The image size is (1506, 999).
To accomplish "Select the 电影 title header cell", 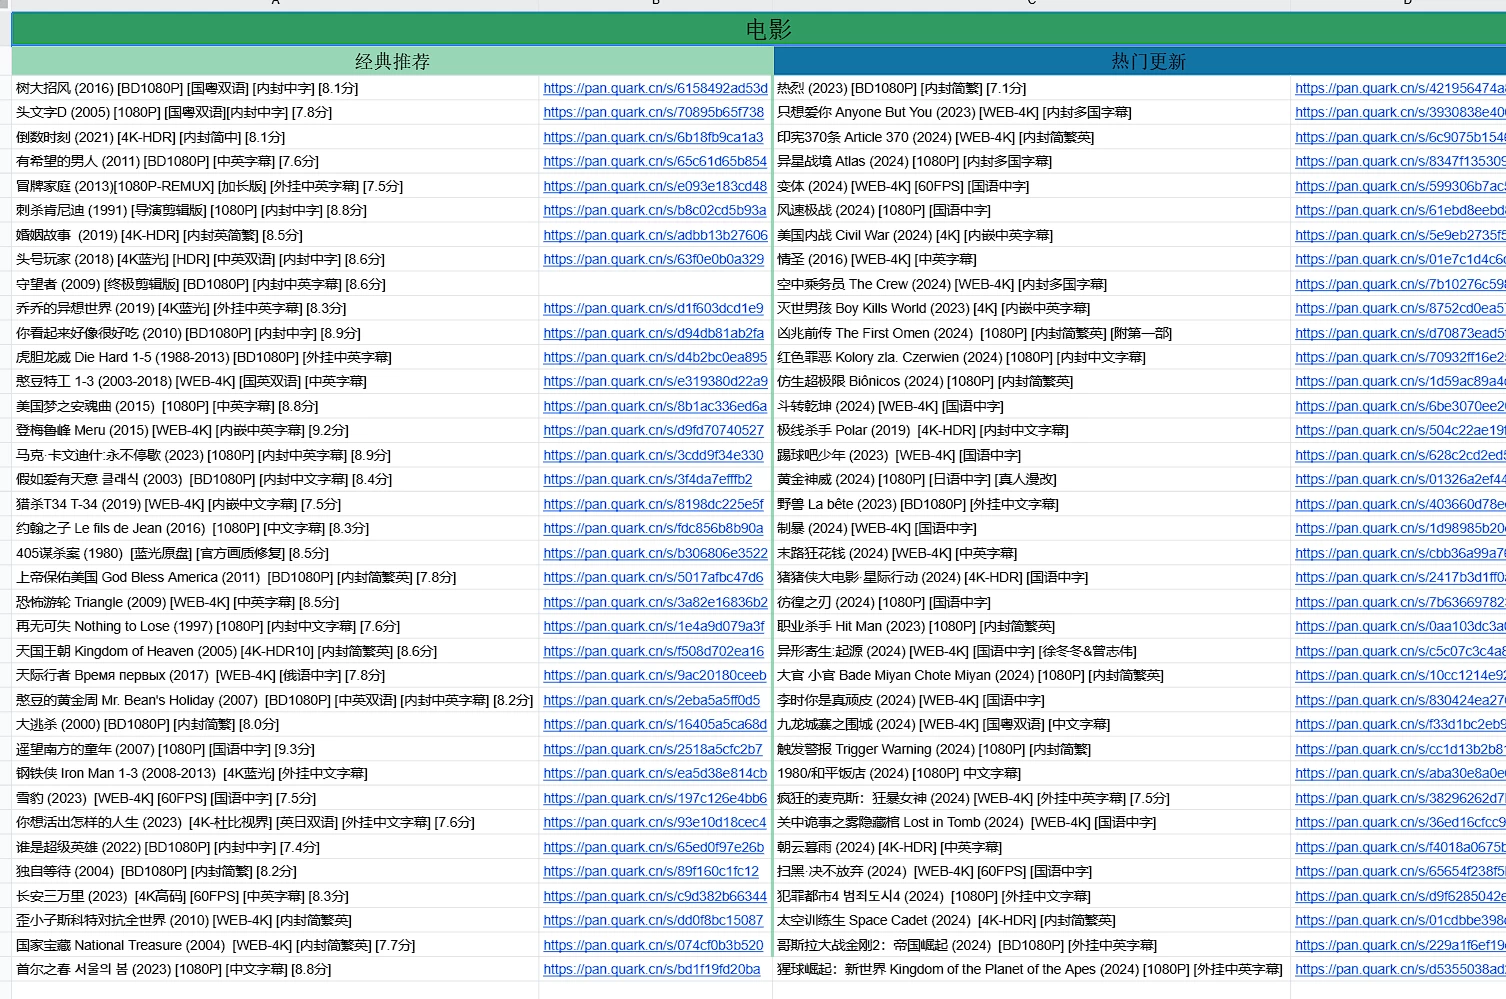I will coord(768,30).
